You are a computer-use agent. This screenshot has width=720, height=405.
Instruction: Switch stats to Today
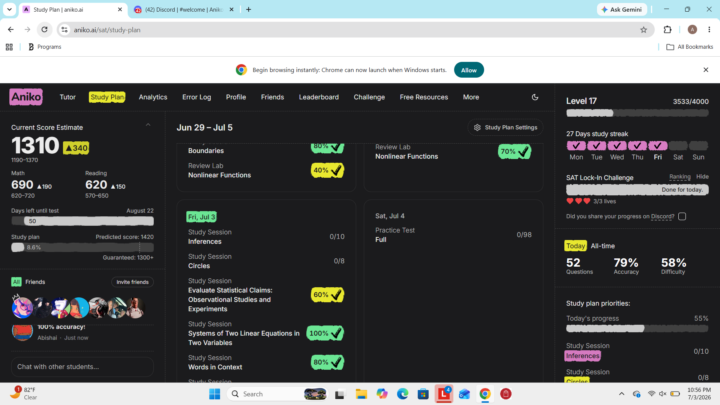coord(575,246)
